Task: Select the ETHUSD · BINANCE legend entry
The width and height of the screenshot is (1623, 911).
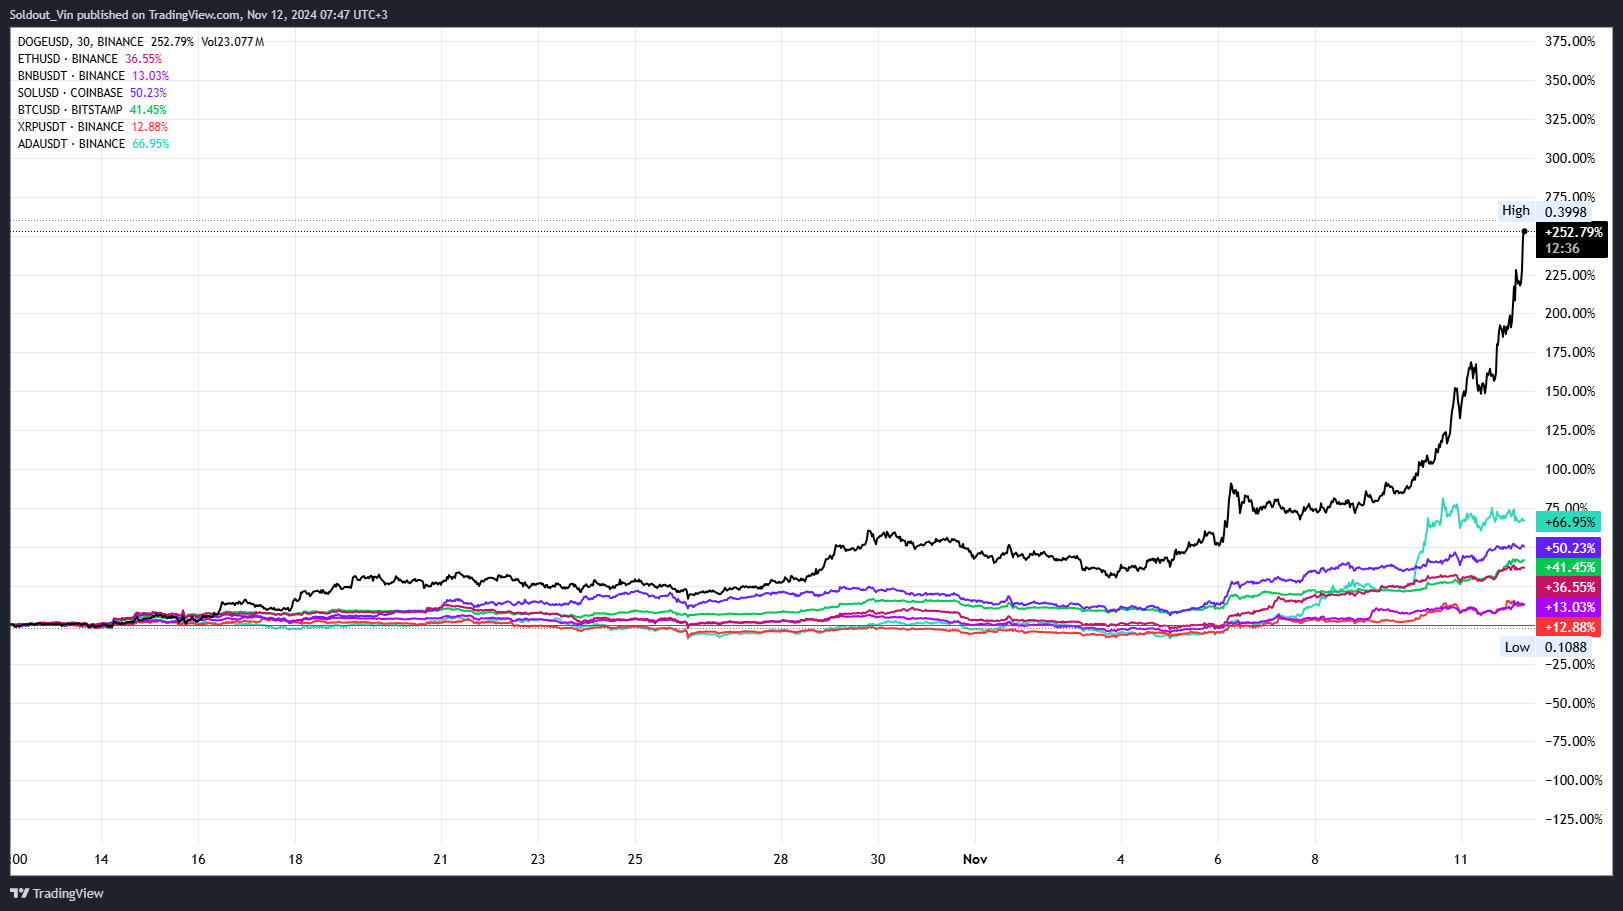Action: [90, 59]
